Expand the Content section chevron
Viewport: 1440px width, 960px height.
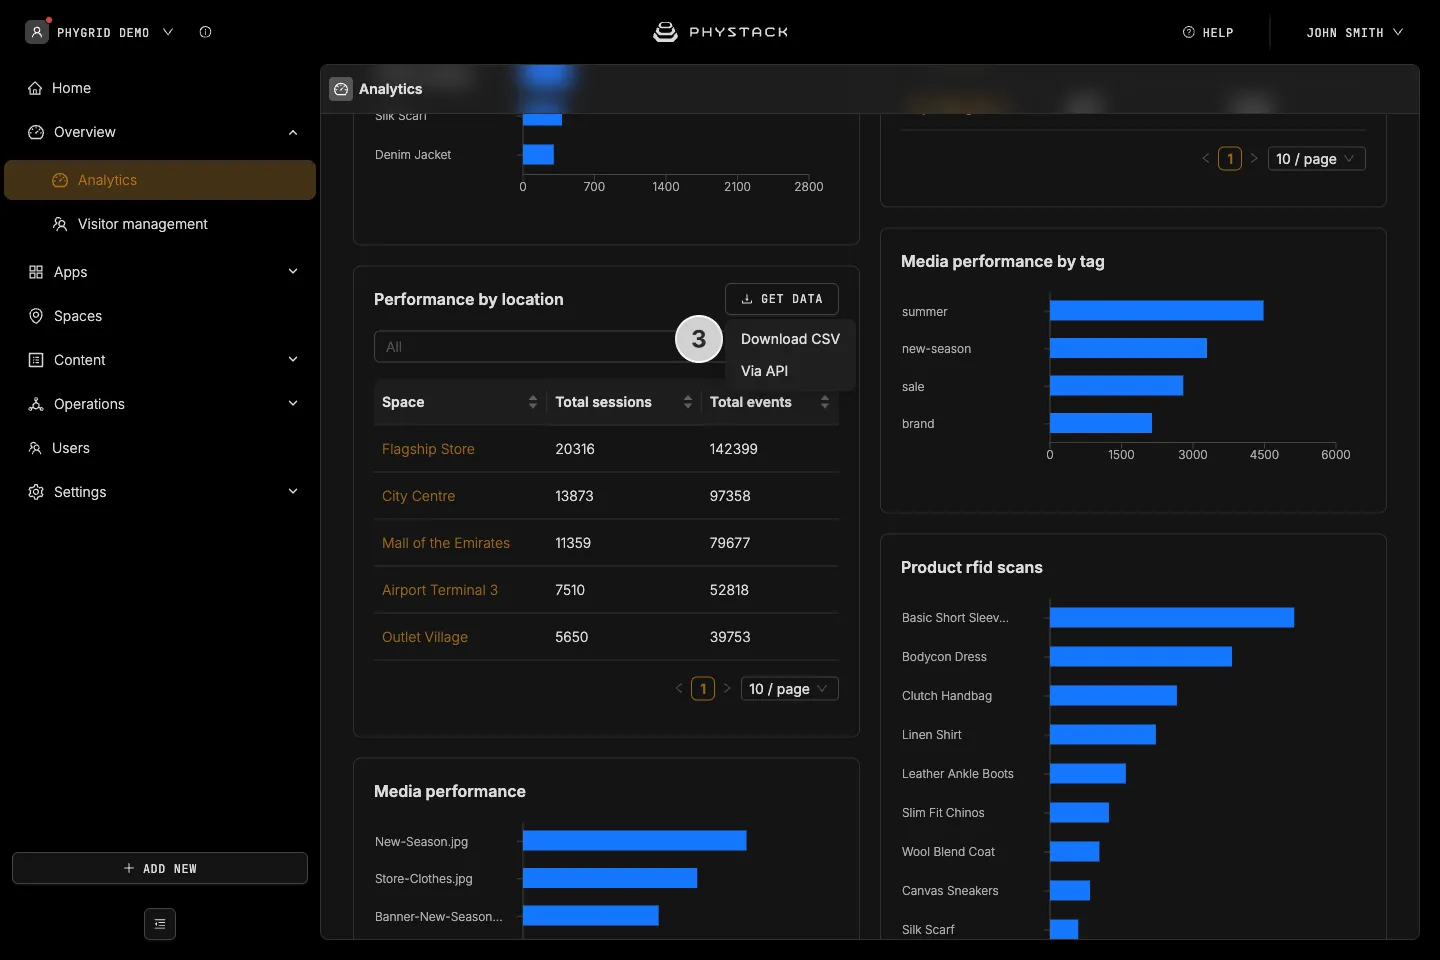tap(293, 360)
